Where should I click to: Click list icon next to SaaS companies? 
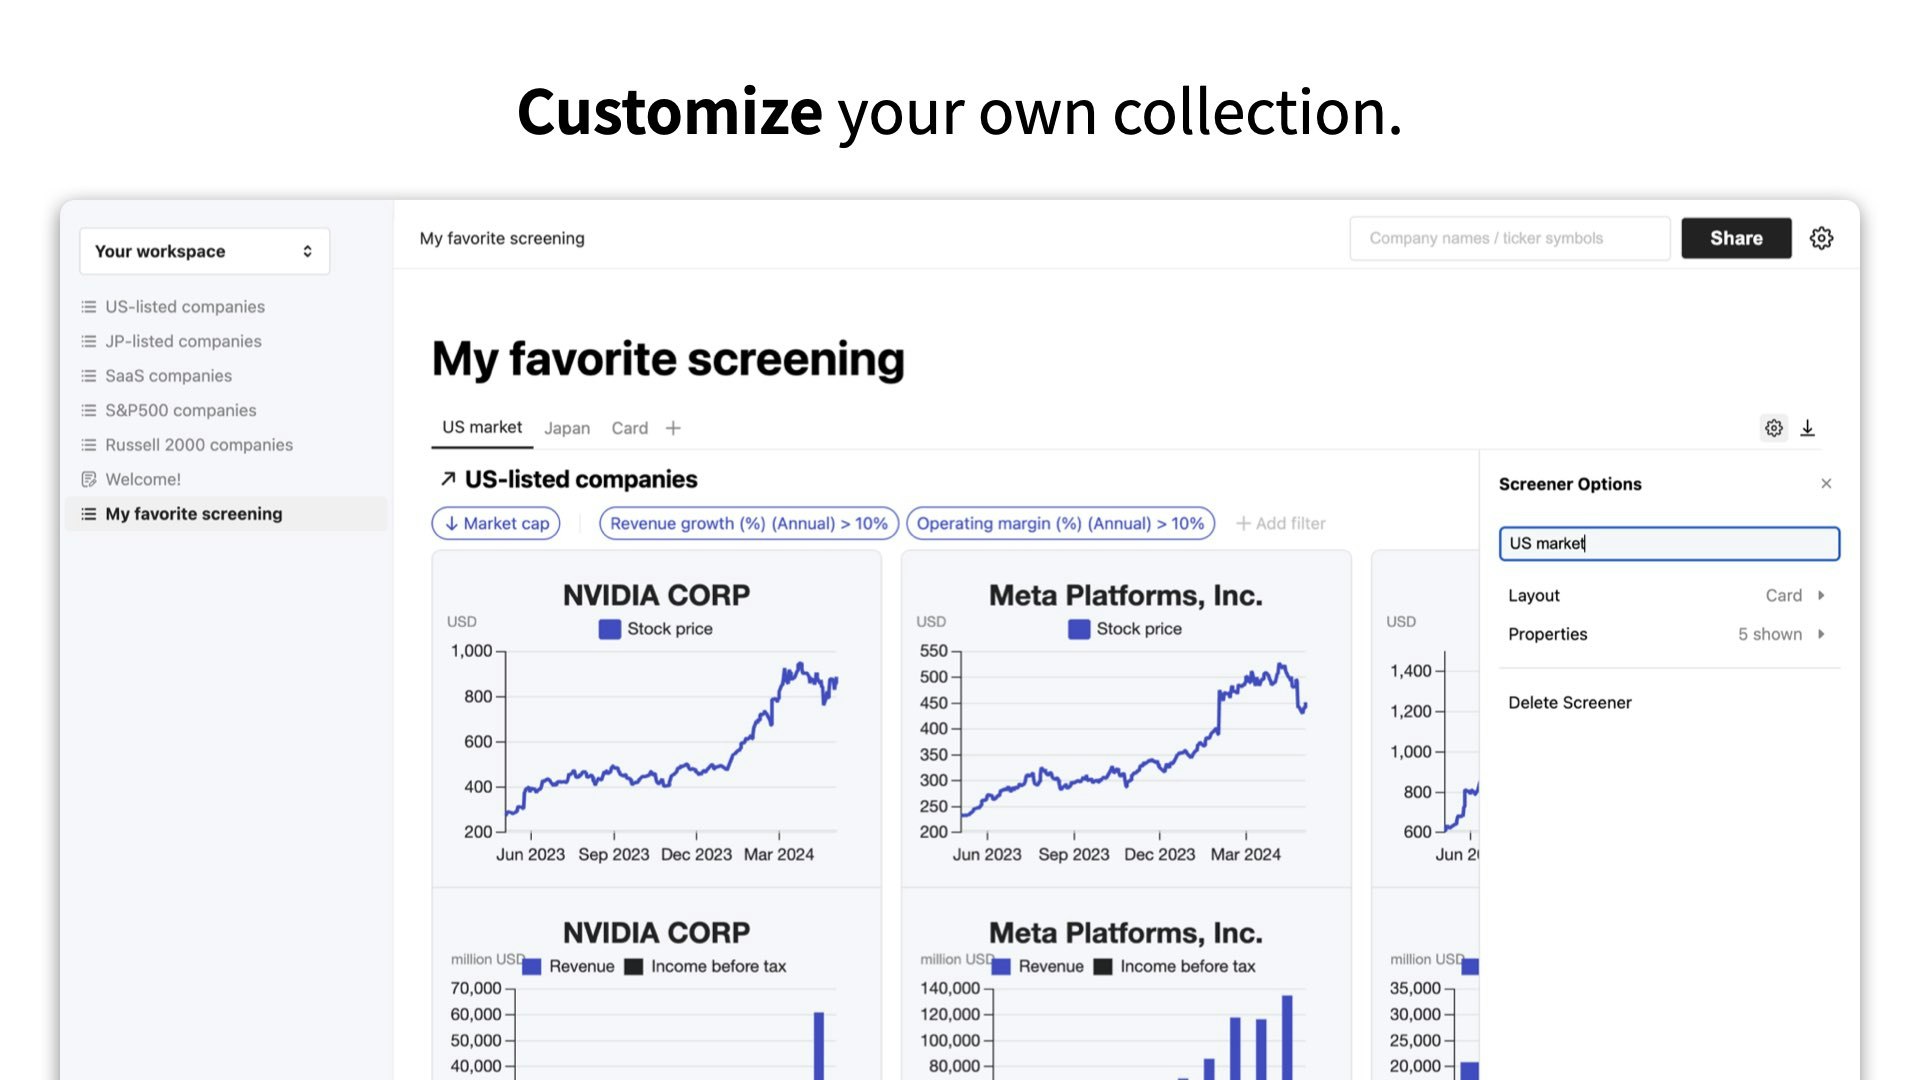click(89, 376)
